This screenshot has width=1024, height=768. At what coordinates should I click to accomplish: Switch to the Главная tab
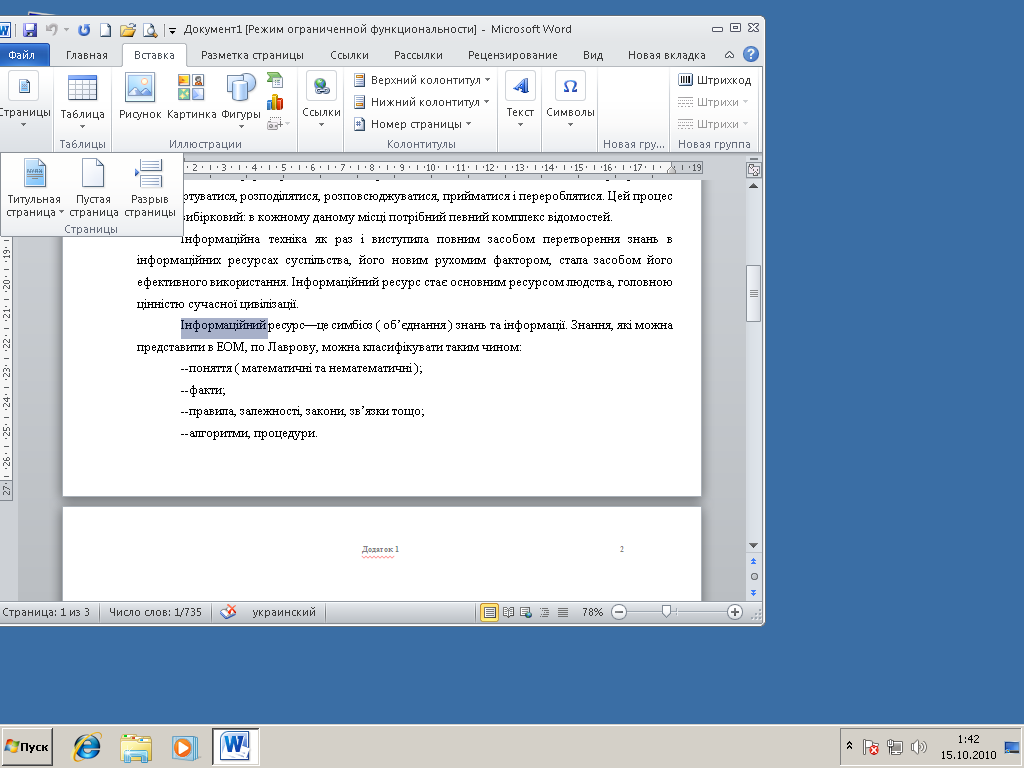[87, 55]
